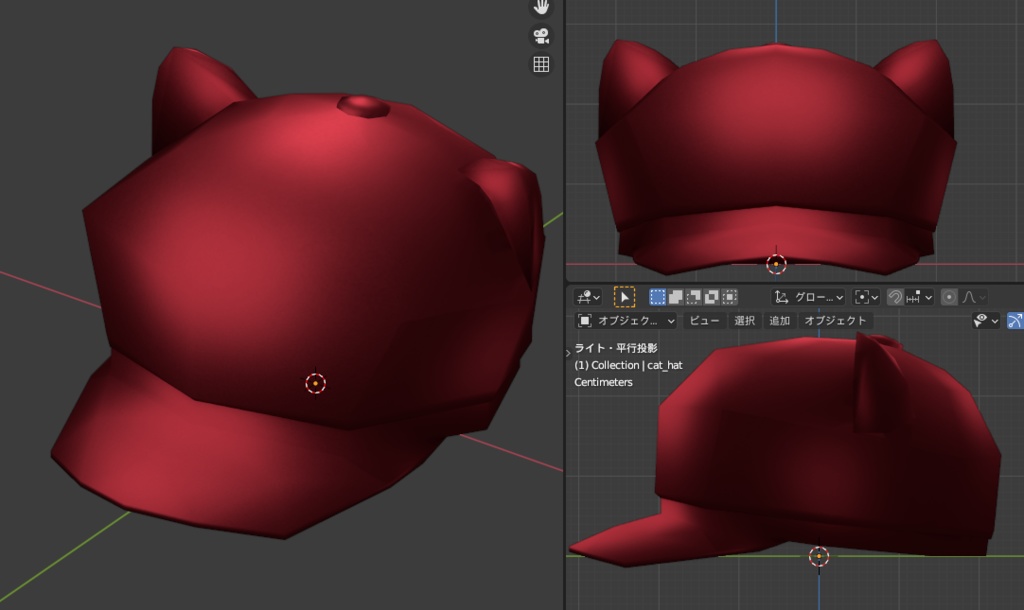Open the 追加 menu

(x=780, y=321)
